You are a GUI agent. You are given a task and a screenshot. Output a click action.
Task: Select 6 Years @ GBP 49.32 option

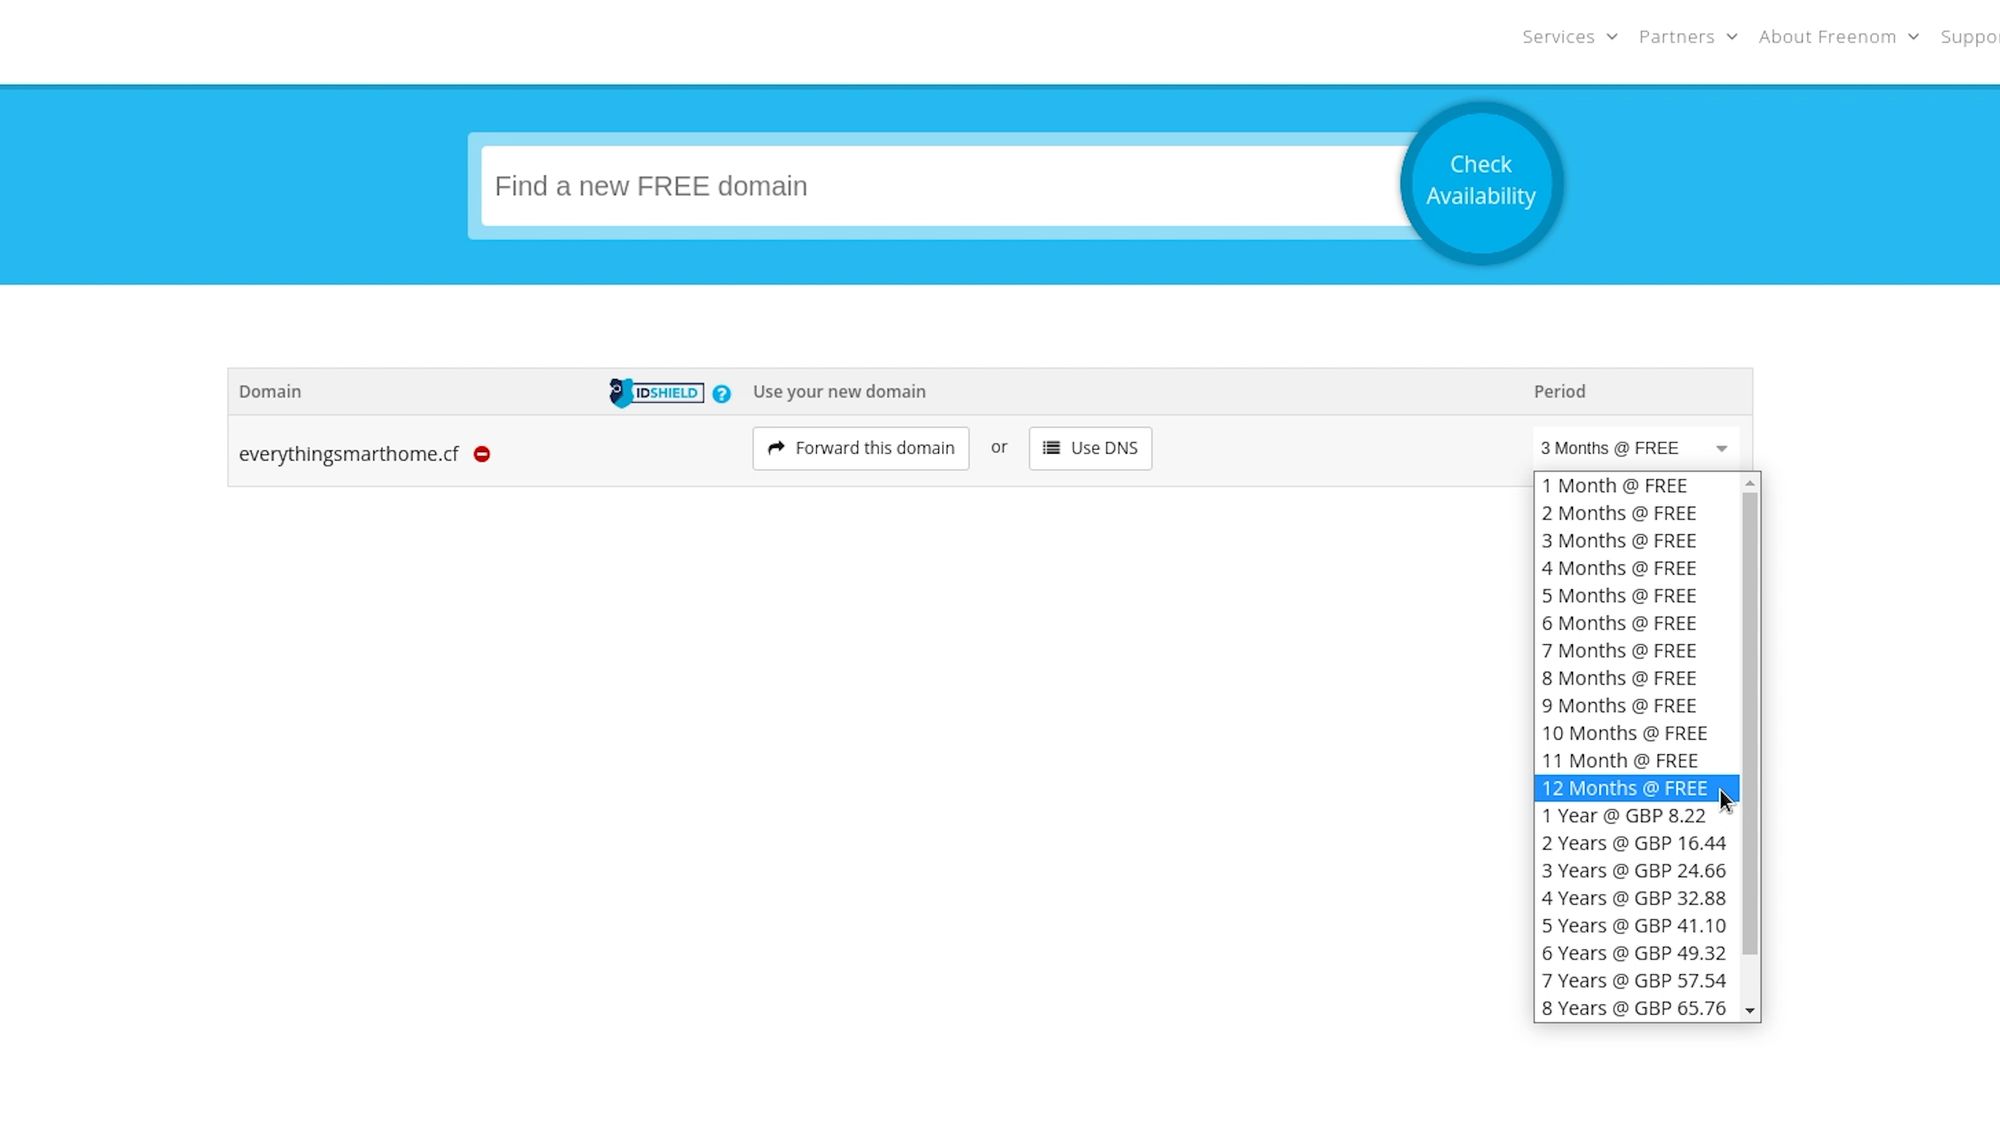(x=1637, y=953)
